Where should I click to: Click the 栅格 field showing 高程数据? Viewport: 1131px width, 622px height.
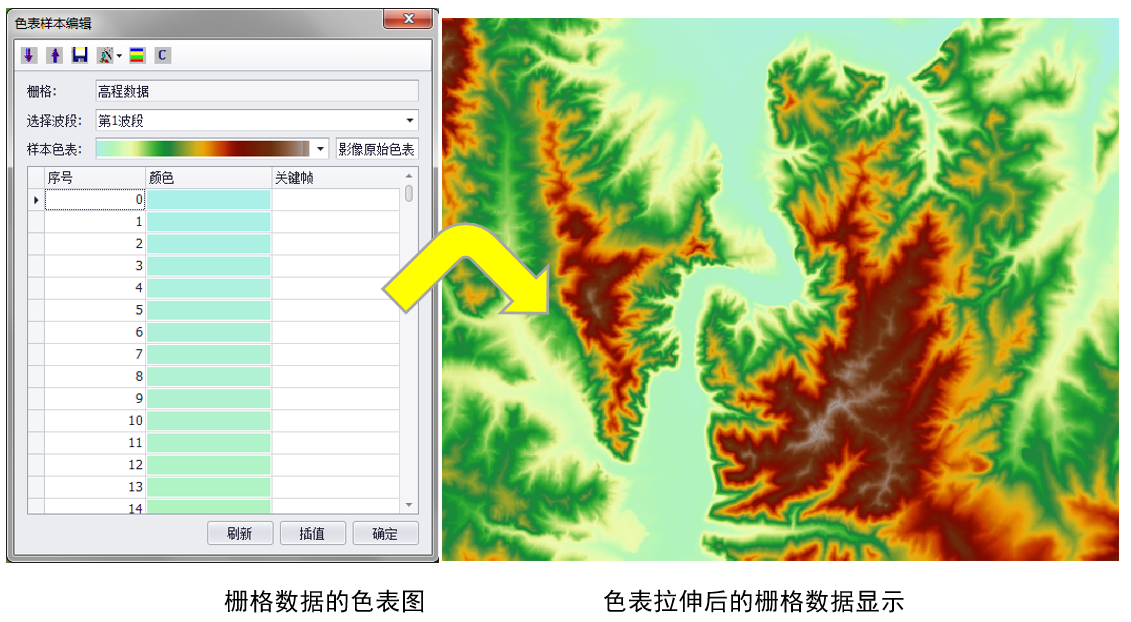pyautogui.click(x=256, y=91)
